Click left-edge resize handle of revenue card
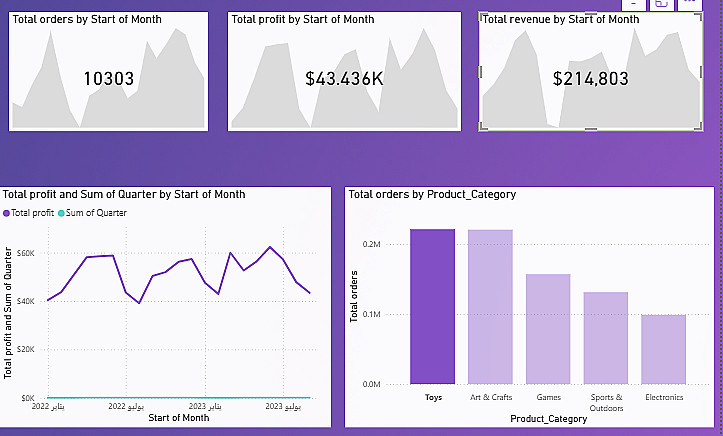 (482, 70)
